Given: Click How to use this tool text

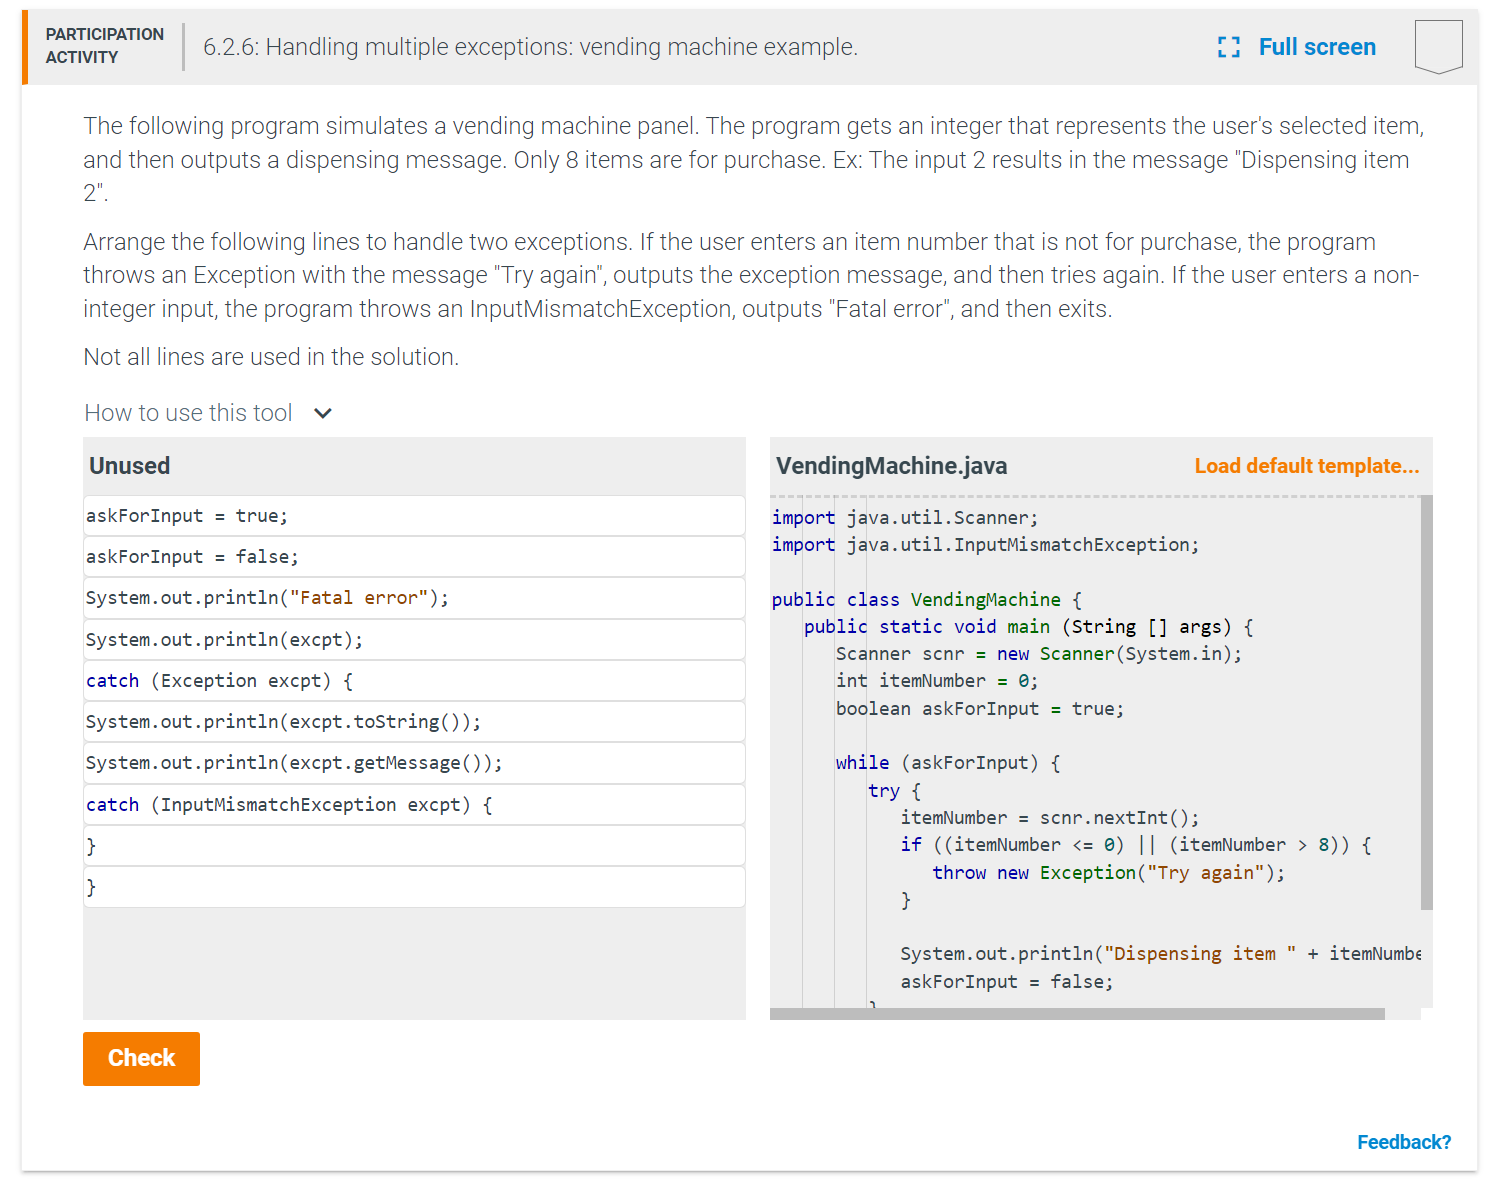Looking at the screenshot, I should click(x=188, y=413).
